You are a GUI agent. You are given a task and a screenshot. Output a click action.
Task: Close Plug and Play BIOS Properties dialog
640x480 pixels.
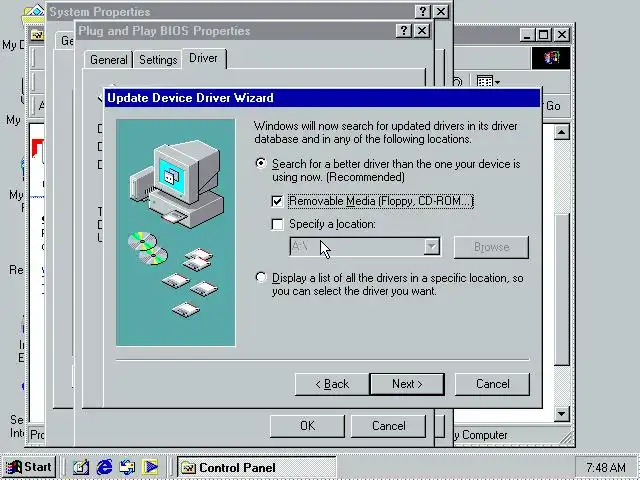422,31
